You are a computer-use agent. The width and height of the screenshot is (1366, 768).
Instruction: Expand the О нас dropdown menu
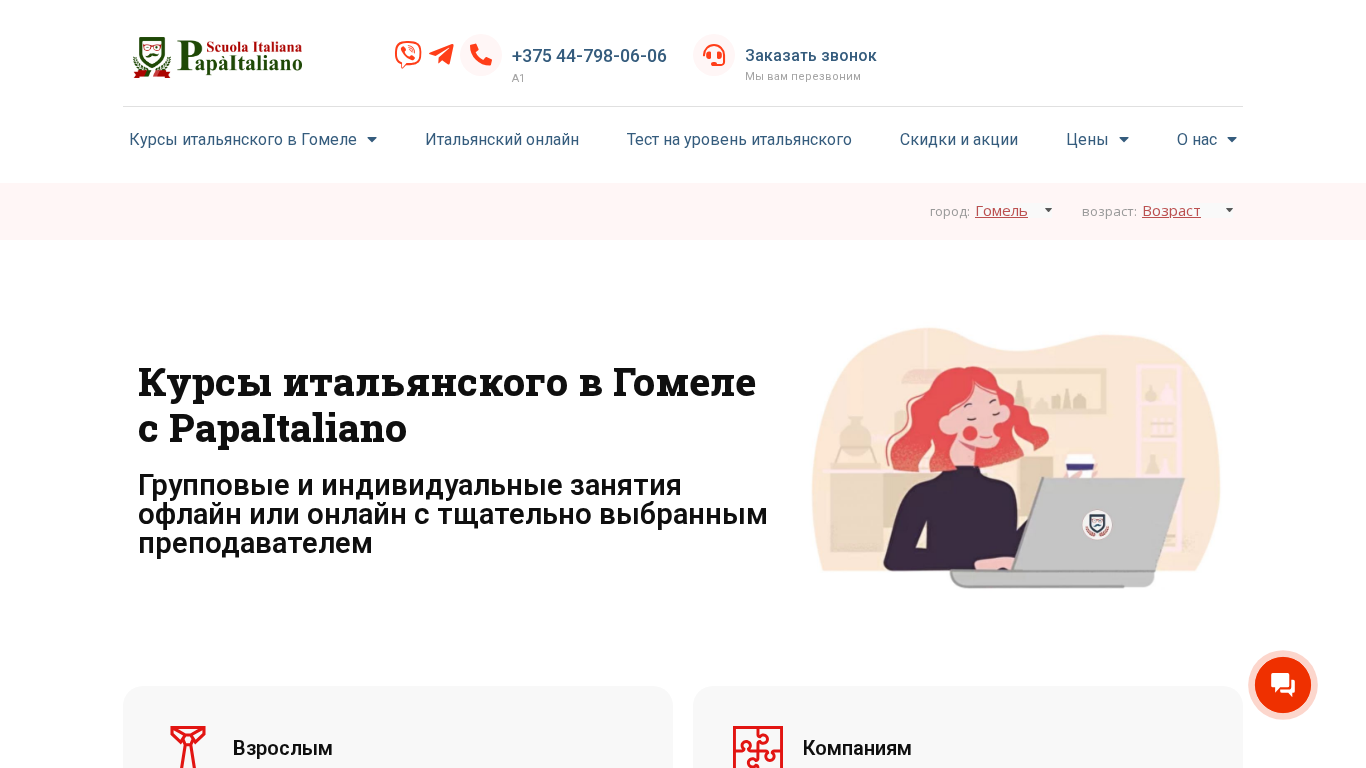click(1207, 140)
